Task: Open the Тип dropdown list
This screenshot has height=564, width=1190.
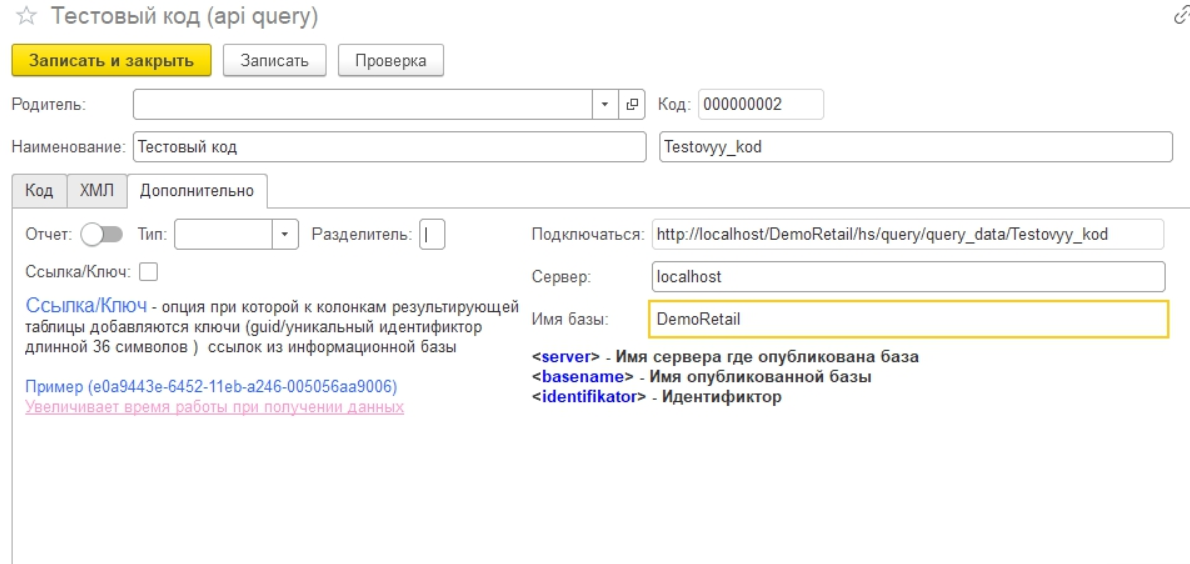Action: click(x=286, y=234)
